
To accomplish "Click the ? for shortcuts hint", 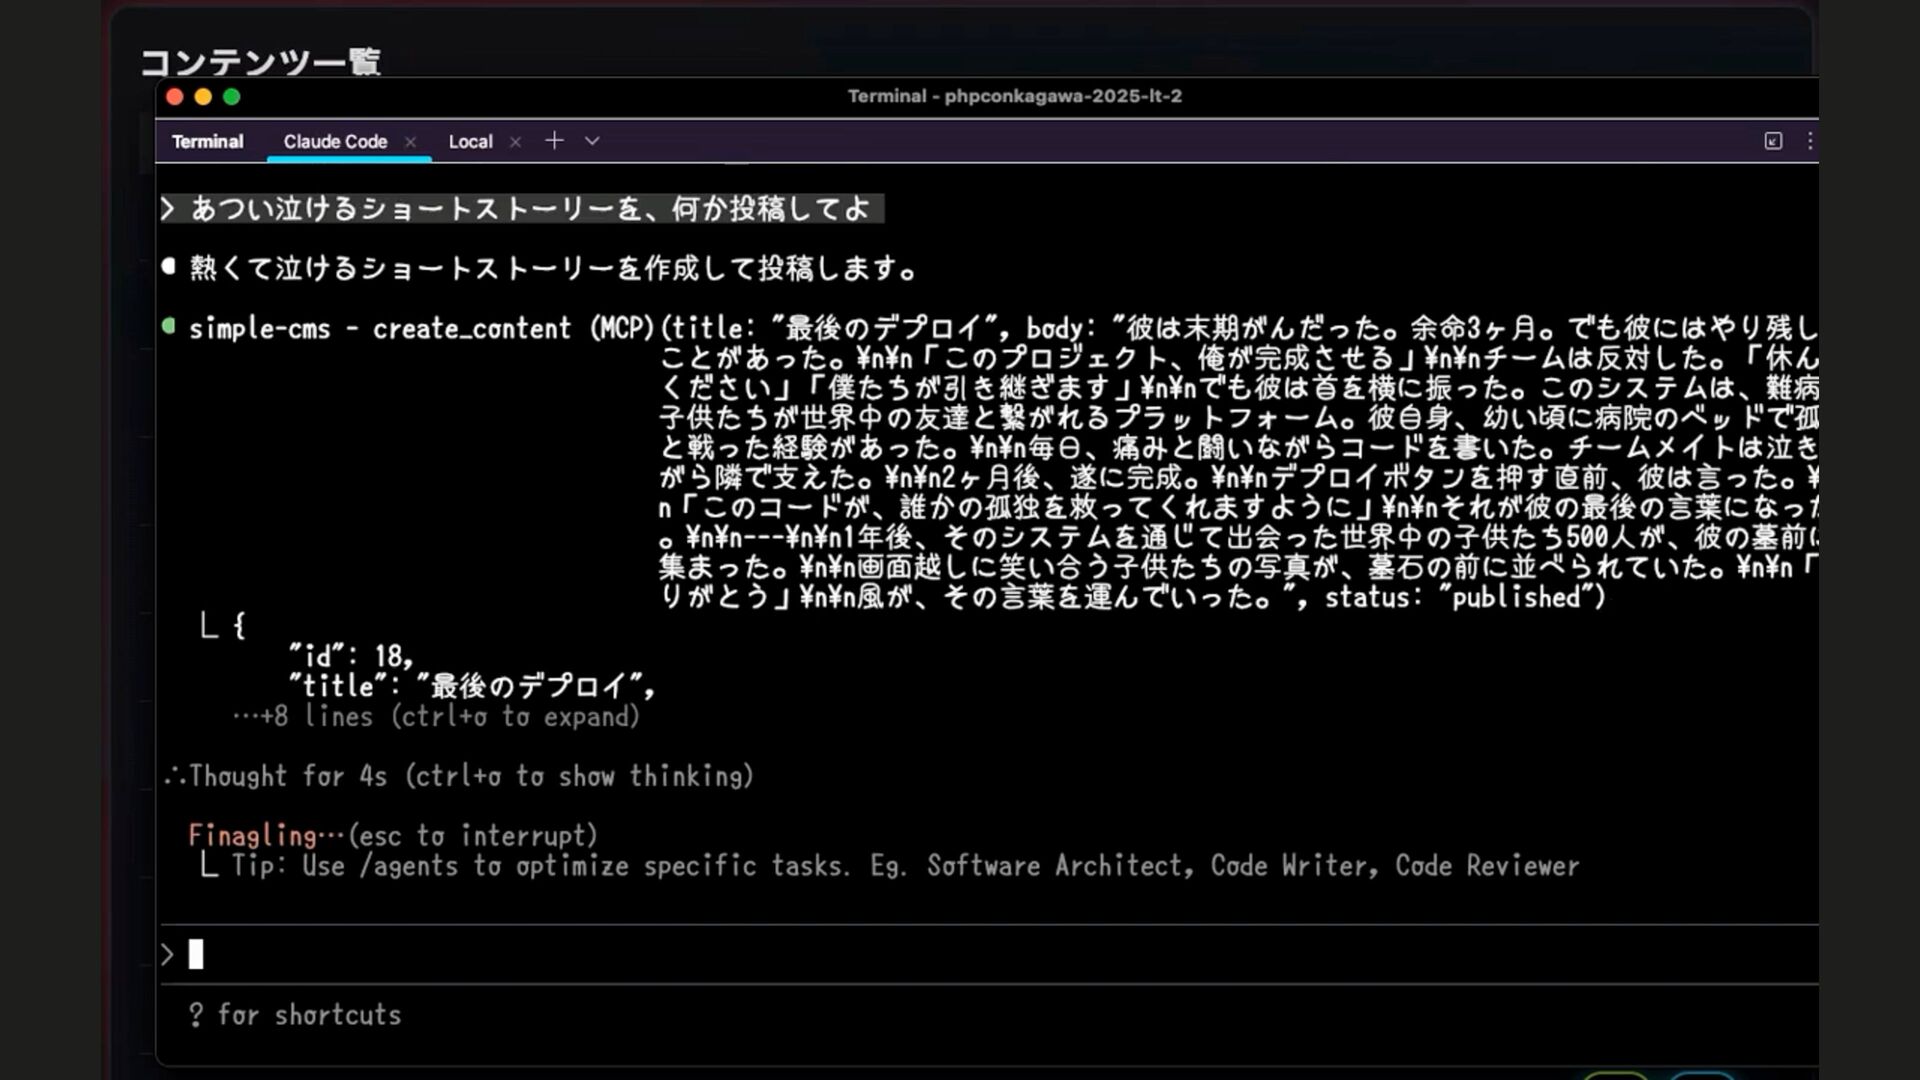I will point(295,1015).
